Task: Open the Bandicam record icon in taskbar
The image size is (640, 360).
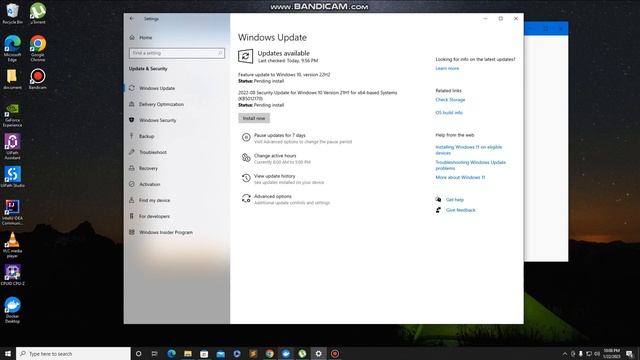Action: [335, 353]
